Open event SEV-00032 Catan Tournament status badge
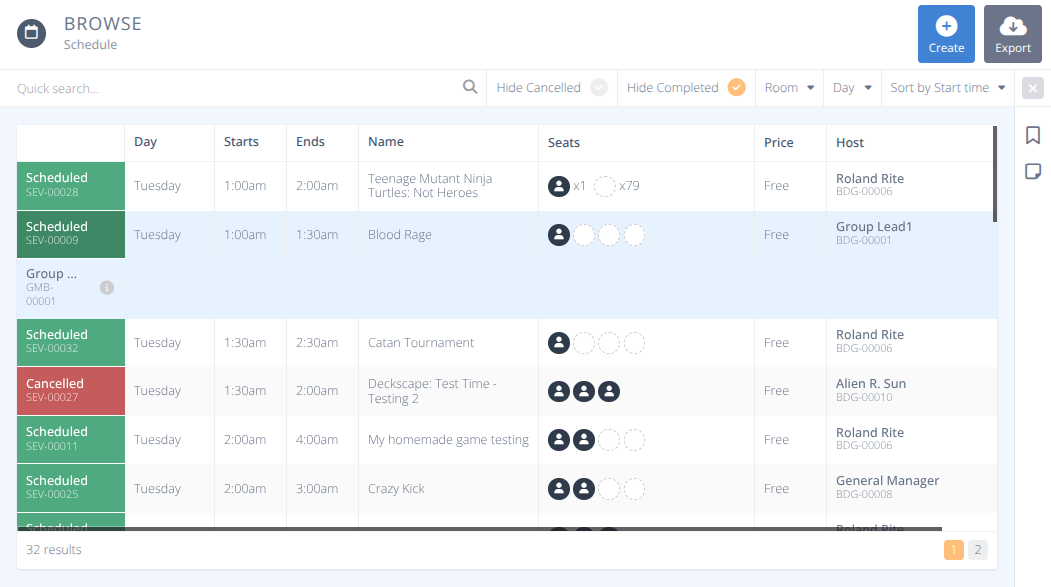 (70, 342)
